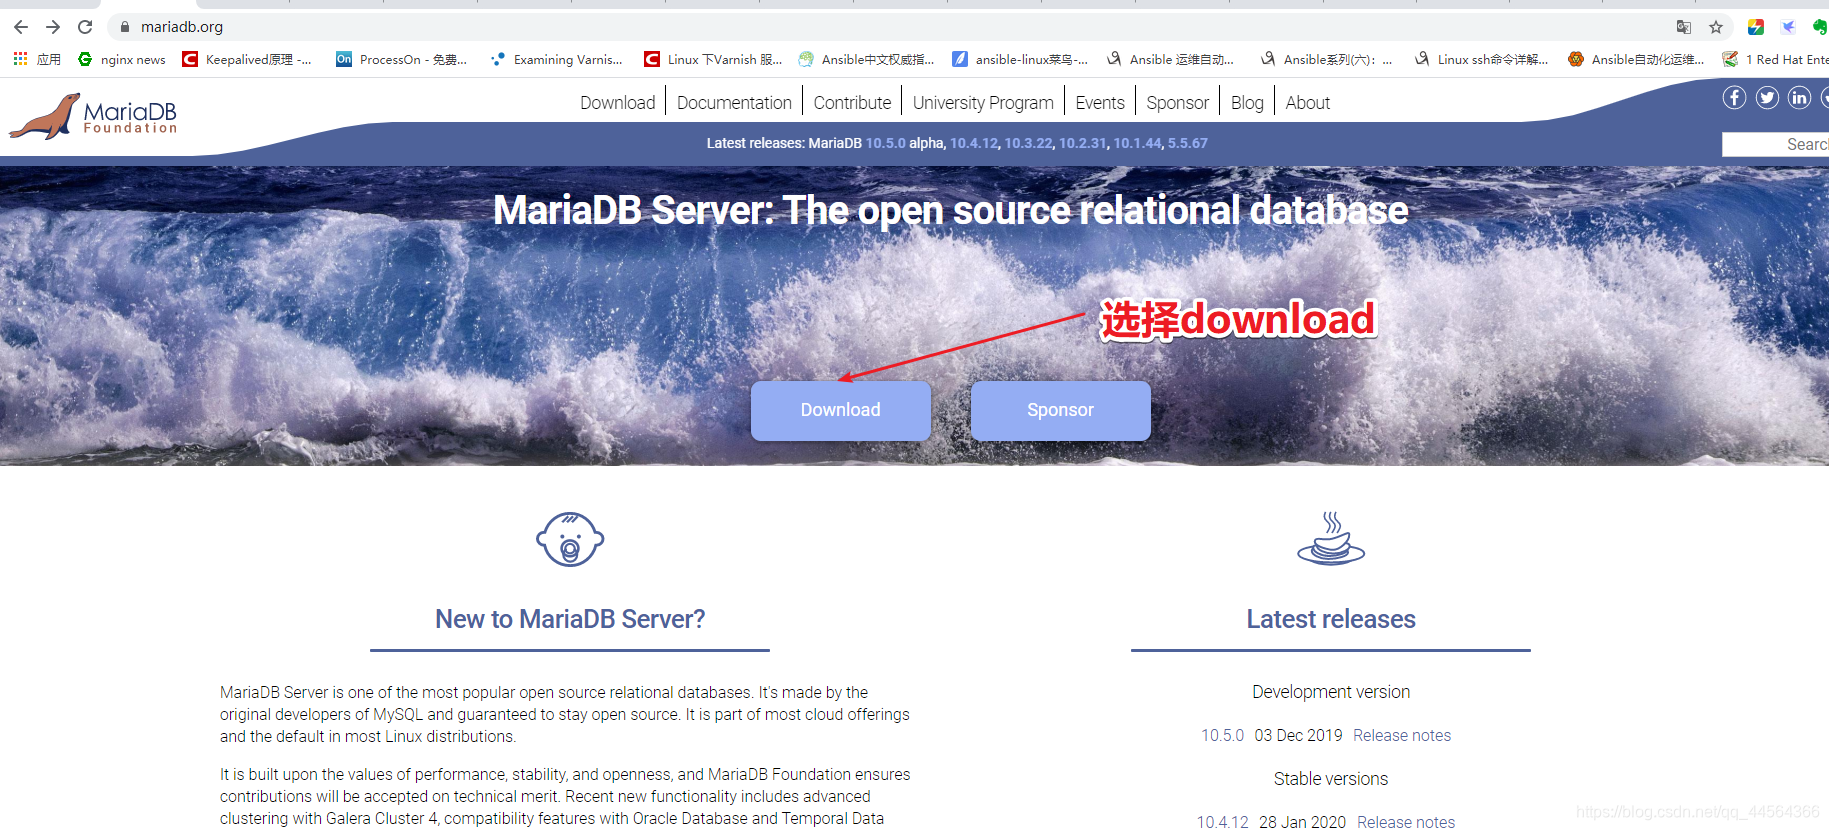Open the Keepalived bookmark
Screen dimensions: 1829x830
pos(247,59)
